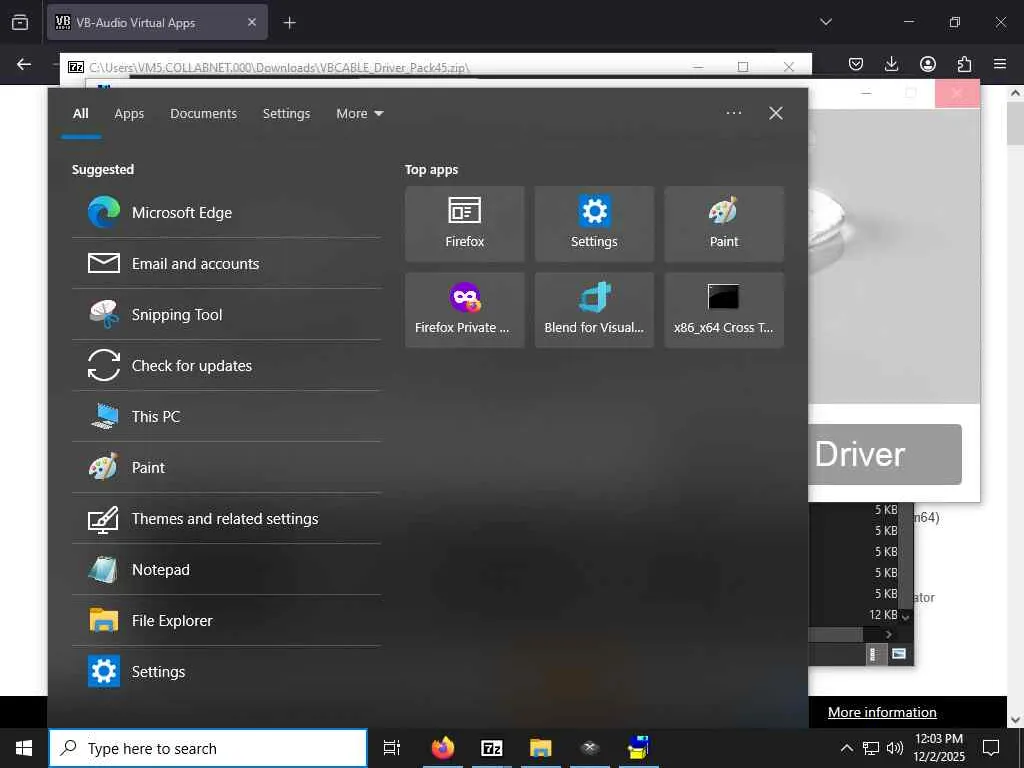Close the search panel
The height and width of the screenshot is (768, 1024).
point(776,113)
